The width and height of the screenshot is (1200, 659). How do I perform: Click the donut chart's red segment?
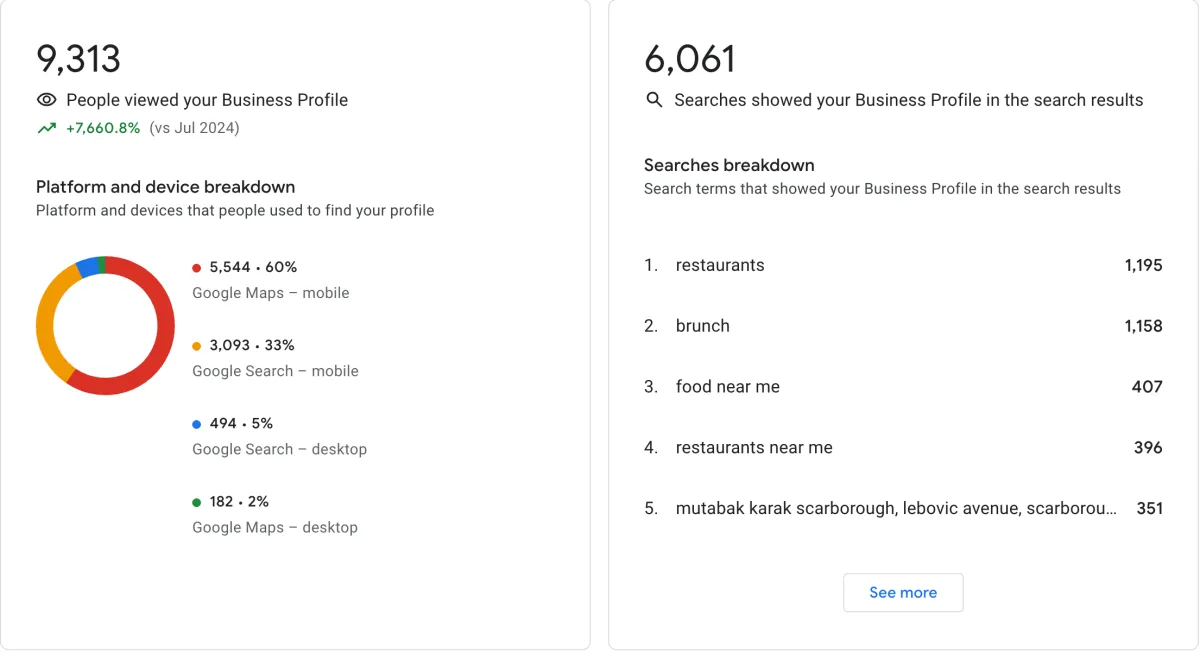[x=158, y=358]
